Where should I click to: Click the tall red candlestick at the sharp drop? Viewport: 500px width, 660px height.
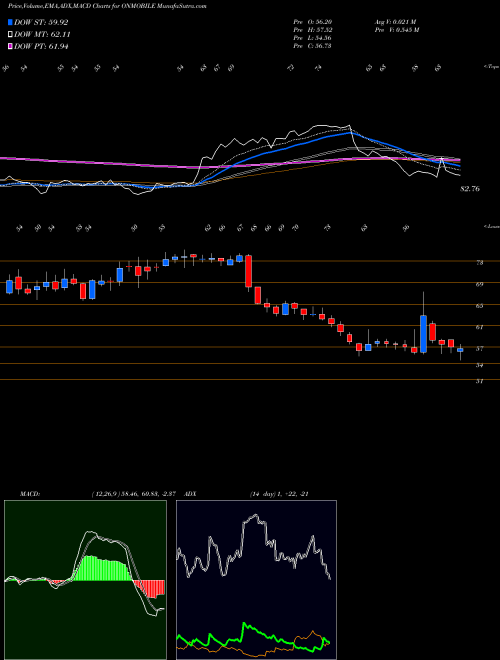click(249, 271)
